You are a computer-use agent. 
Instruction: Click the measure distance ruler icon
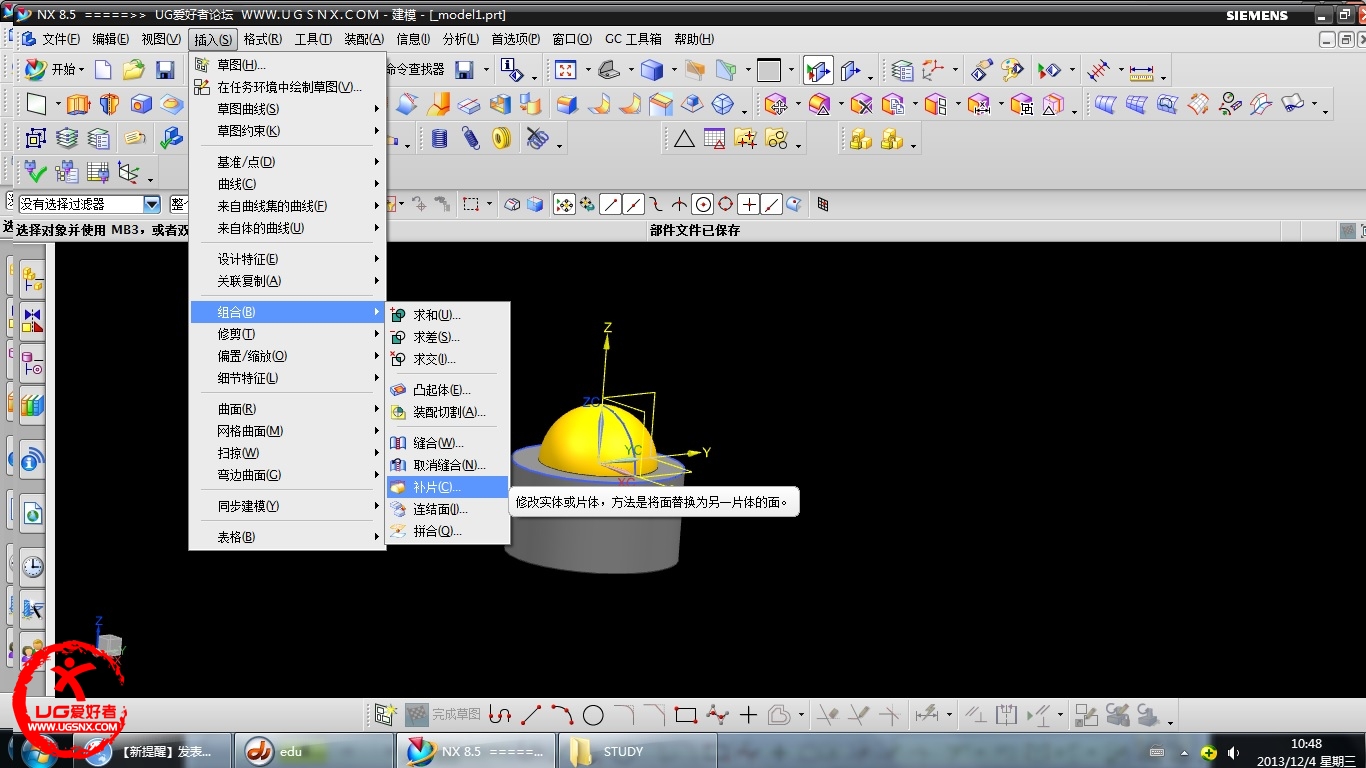(1141, 71)
